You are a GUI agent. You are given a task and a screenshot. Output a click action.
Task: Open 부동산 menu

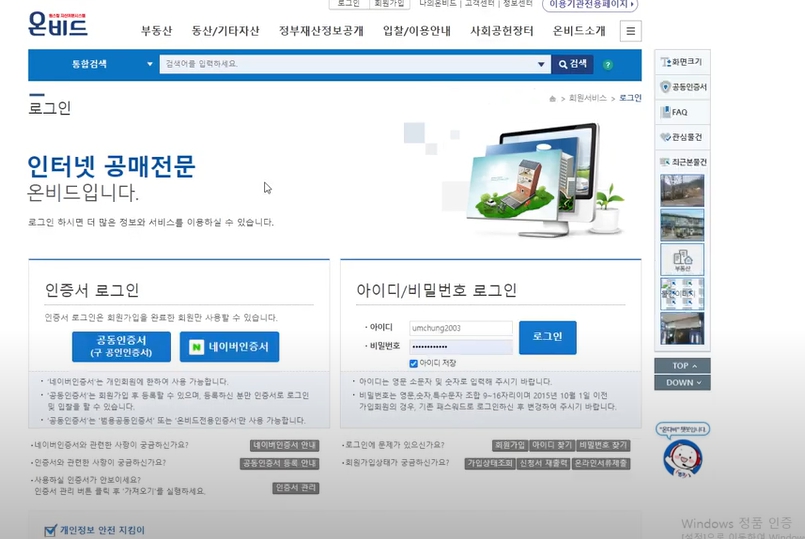tap(157, 31)
